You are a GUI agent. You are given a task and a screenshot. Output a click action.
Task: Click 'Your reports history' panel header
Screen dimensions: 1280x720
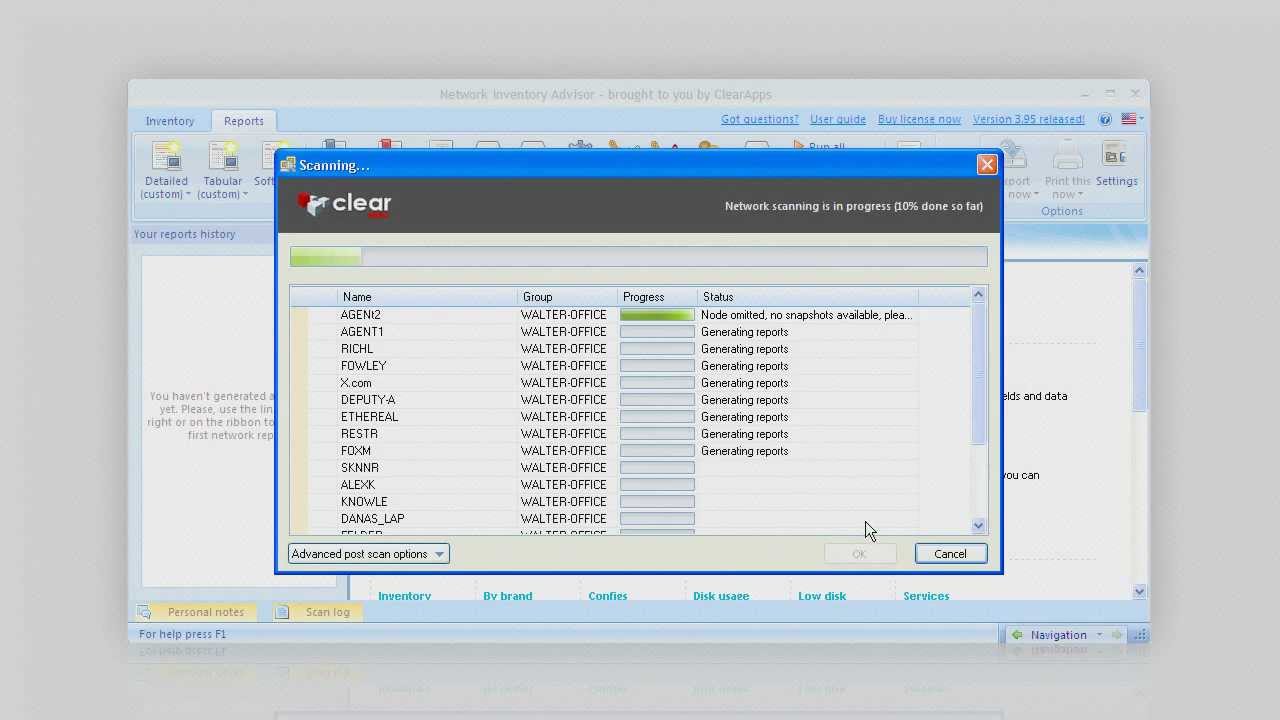[x=185, y=234]
